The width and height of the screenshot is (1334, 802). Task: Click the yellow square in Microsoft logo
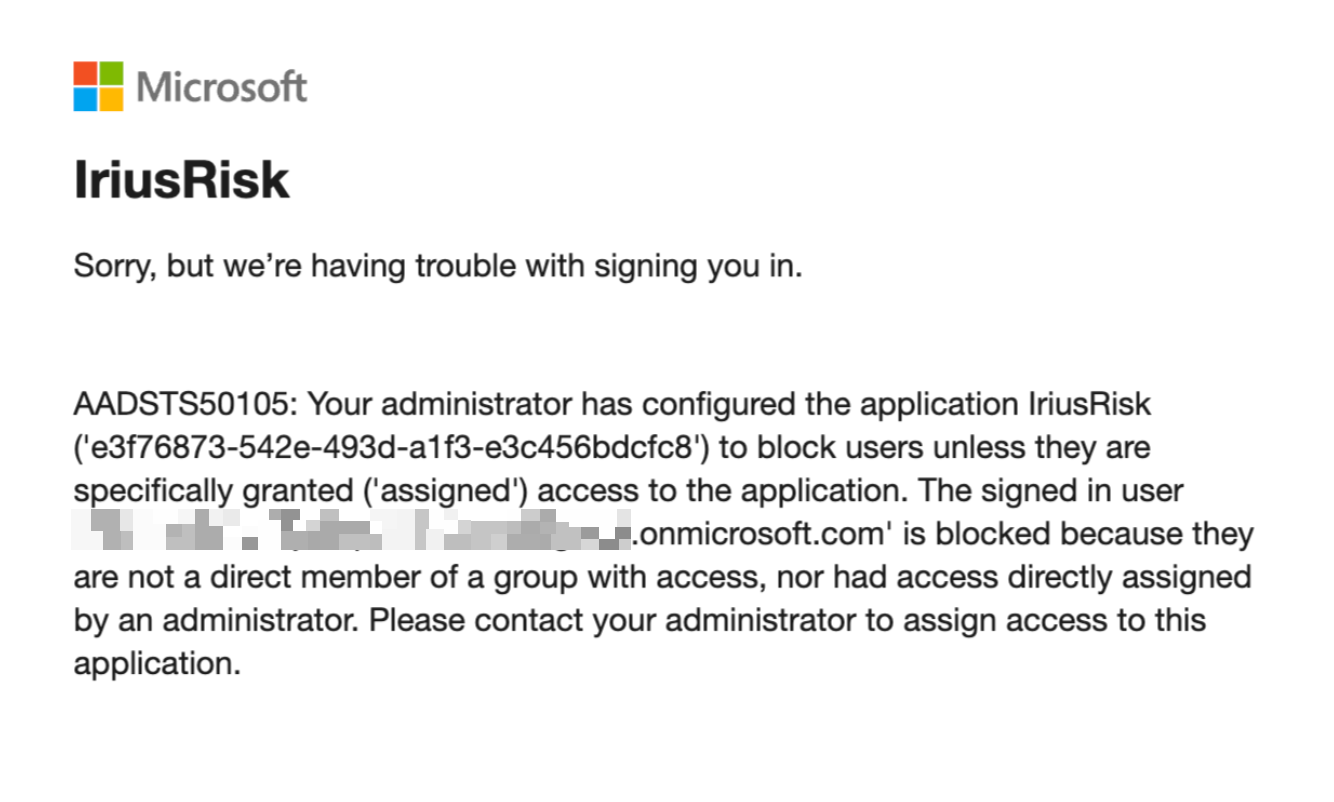pos(111,99)
